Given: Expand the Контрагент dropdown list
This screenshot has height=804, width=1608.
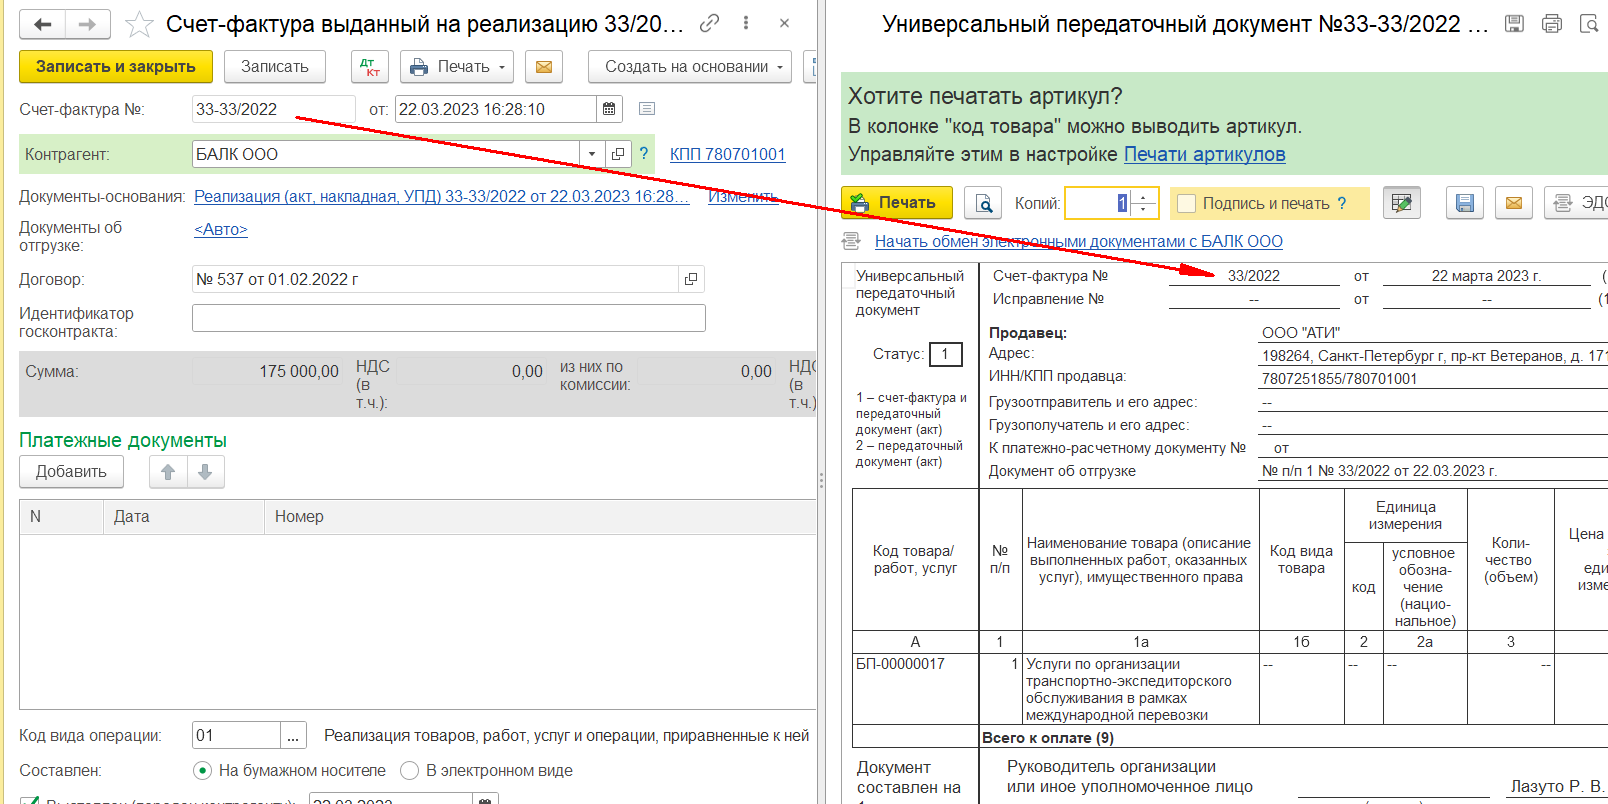Looking at the screenshot, I should click(592, 154).
